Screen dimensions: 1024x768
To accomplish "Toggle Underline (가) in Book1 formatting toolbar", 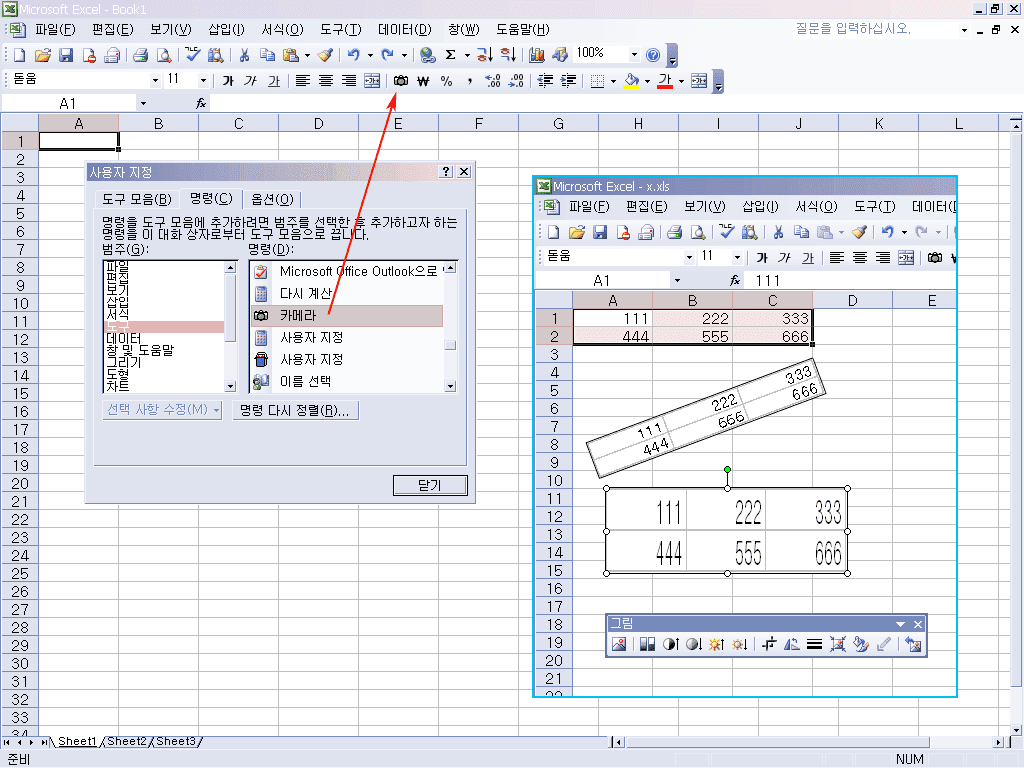I will tap(274, 81).
